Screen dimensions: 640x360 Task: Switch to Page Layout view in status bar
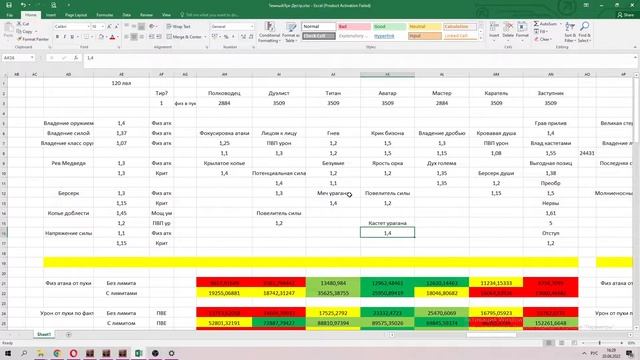pos(562,343)
